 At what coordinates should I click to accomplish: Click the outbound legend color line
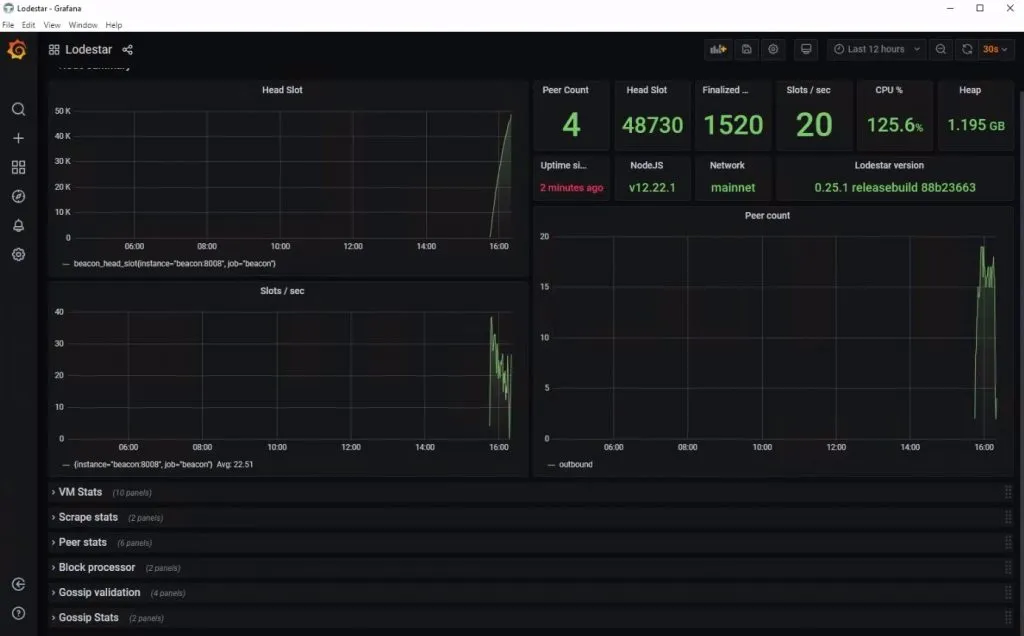tap(551, 465)
